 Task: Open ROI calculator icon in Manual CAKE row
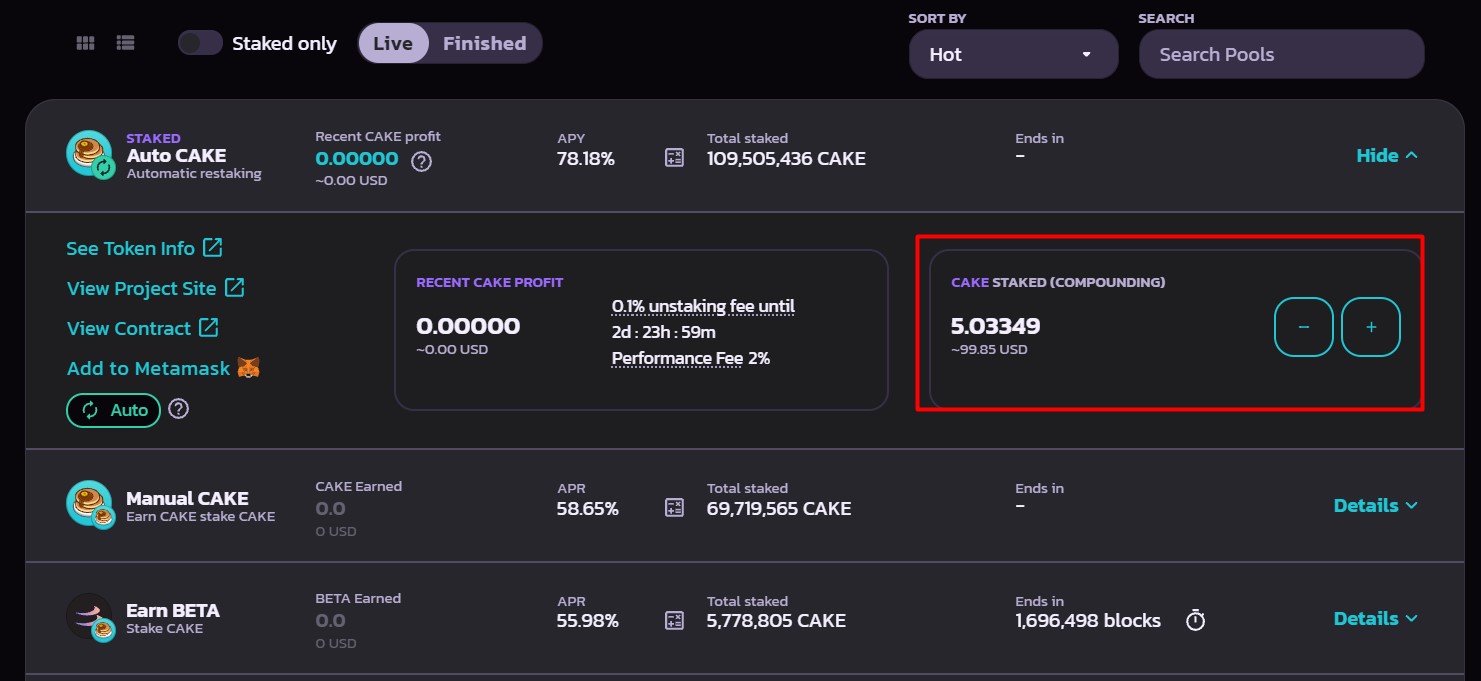pyautogui.click(x=675, y=507)
